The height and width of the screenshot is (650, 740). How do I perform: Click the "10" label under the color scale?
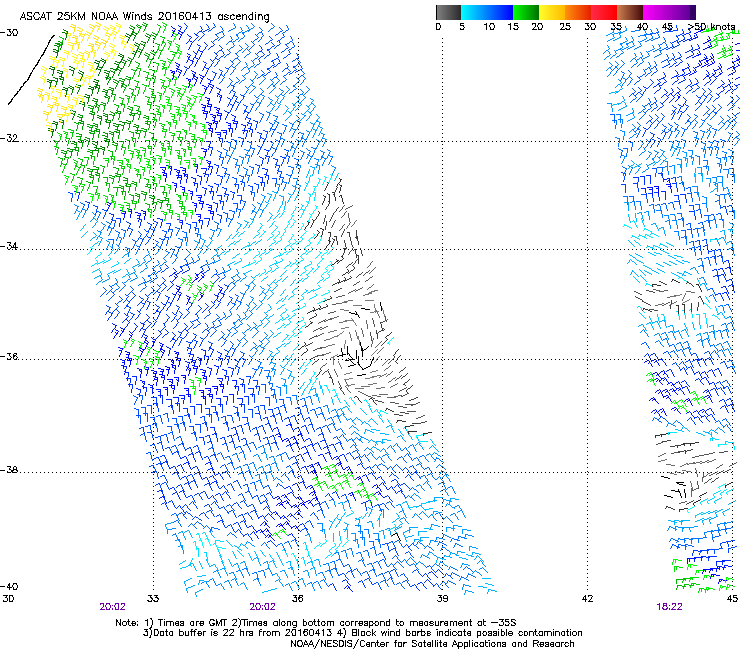pos(489,27)
